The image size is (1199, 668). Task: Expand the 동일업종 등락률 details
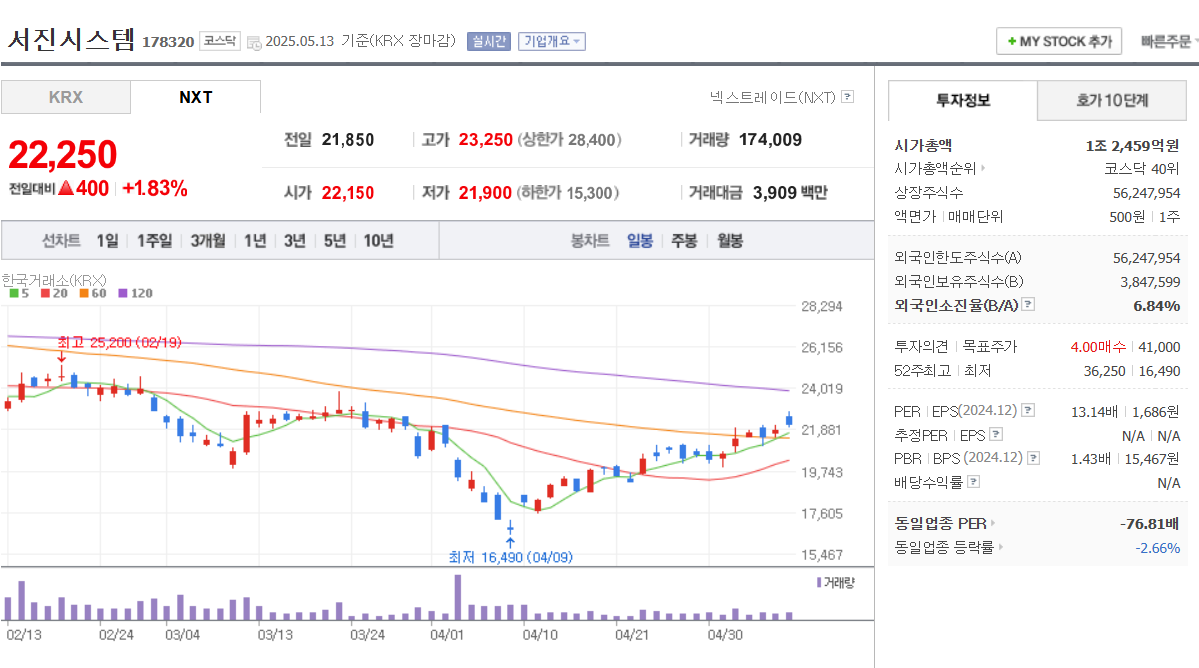[1001, 546]
